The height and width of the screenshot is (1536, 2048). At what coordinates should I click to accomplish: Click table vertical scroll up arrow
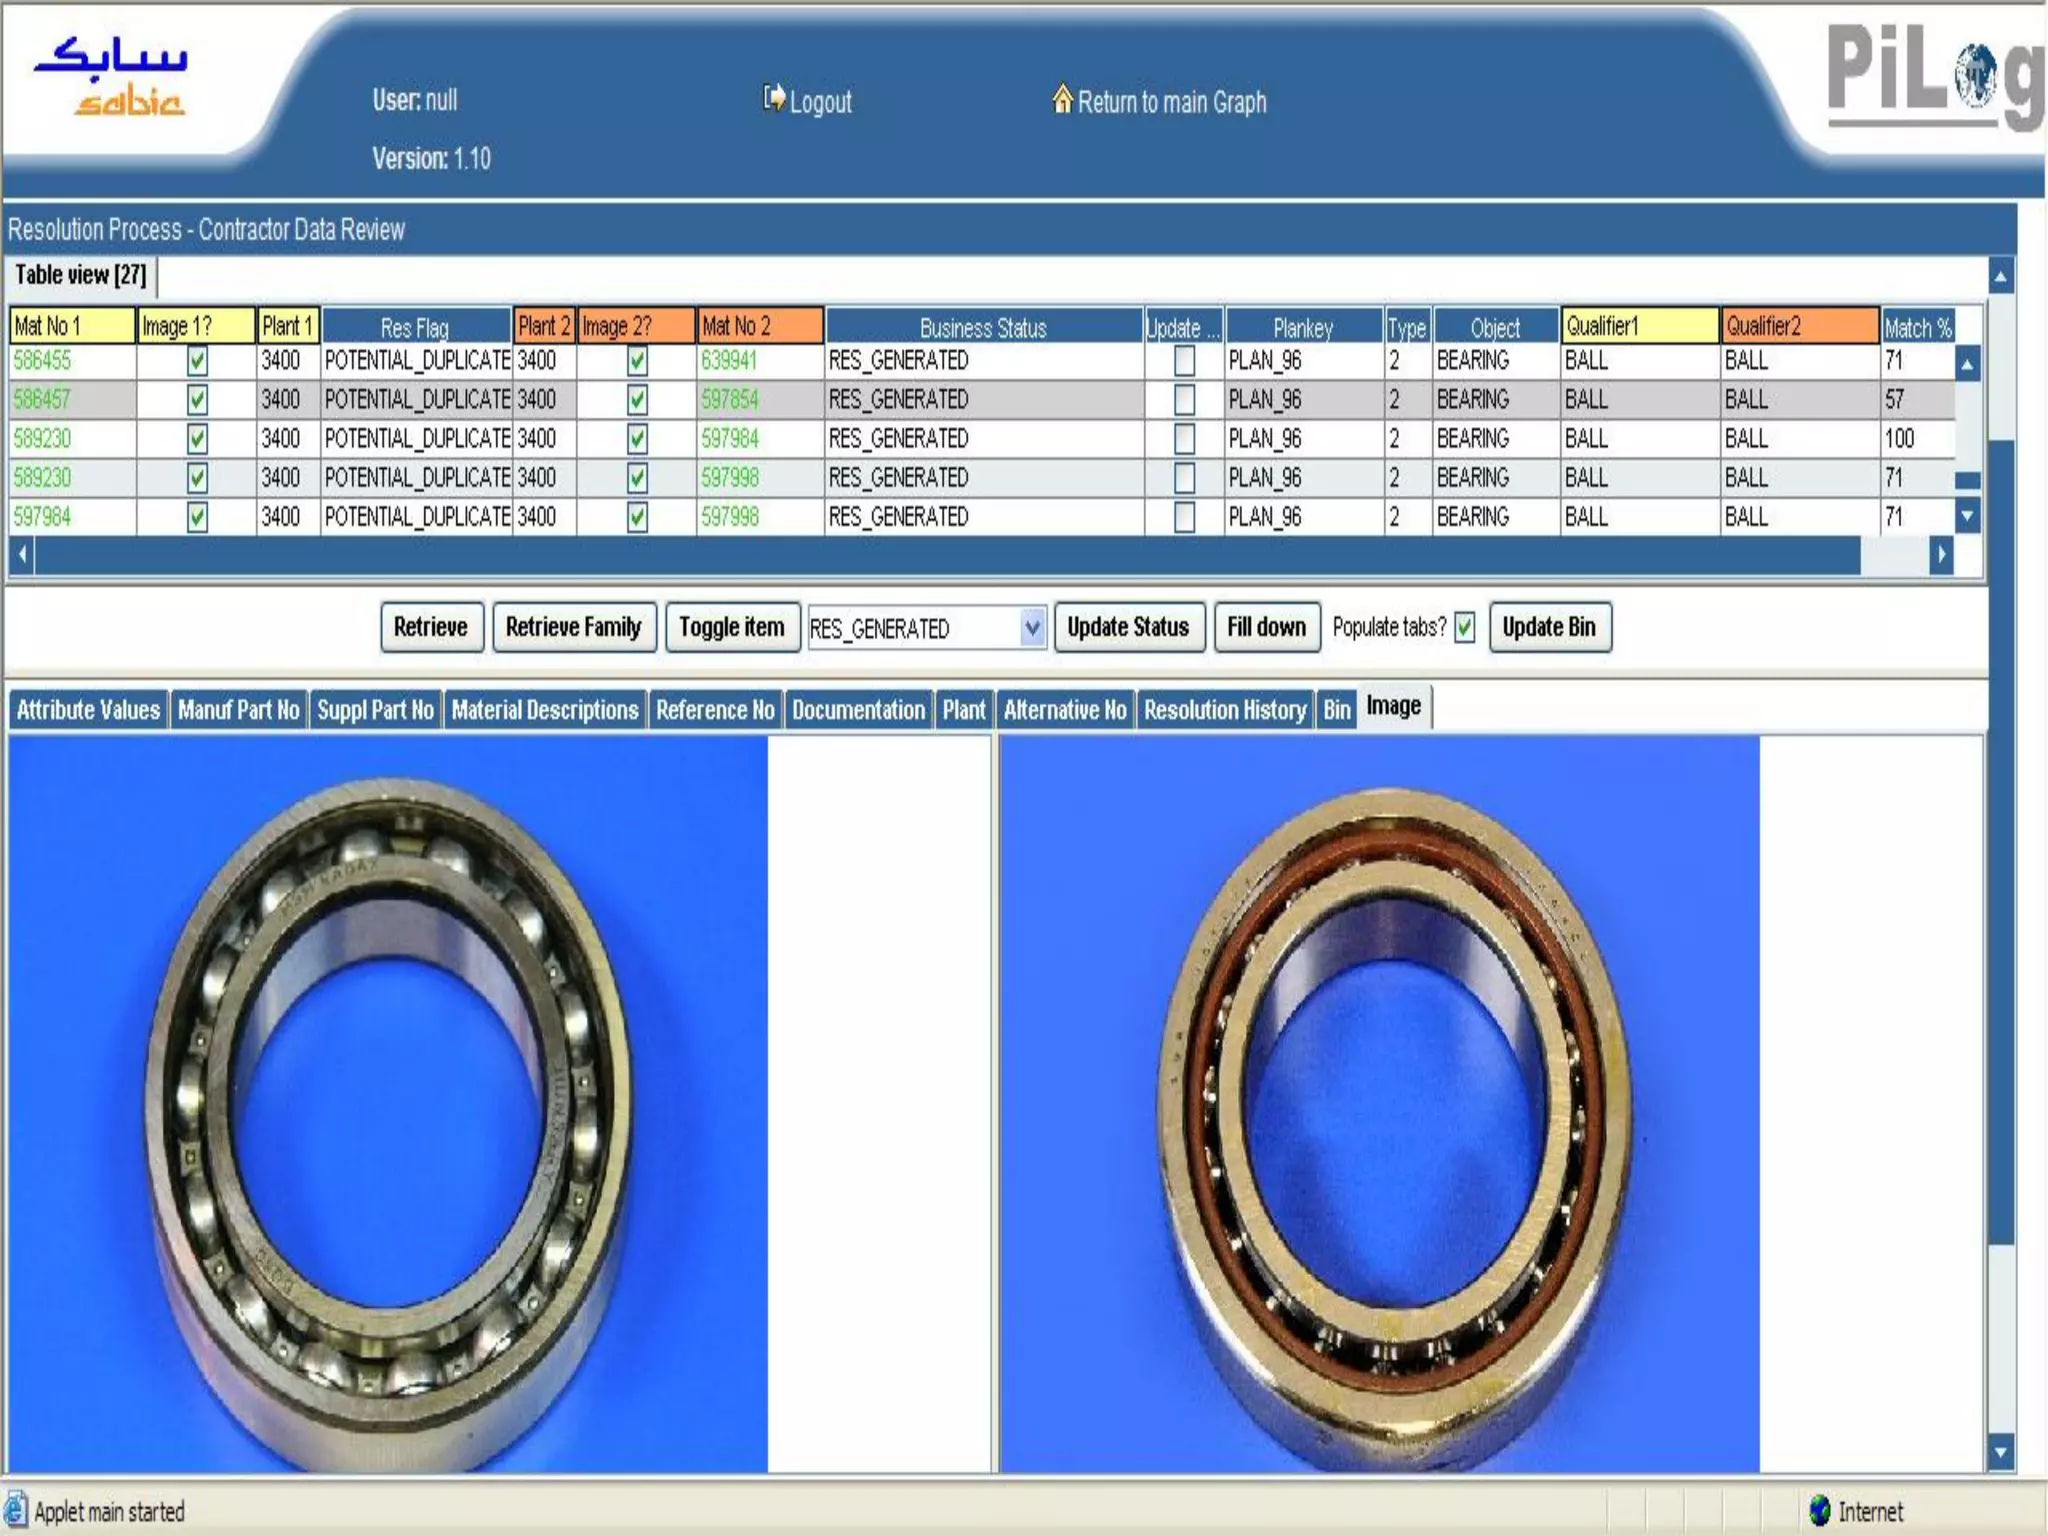coord(1967,365)
